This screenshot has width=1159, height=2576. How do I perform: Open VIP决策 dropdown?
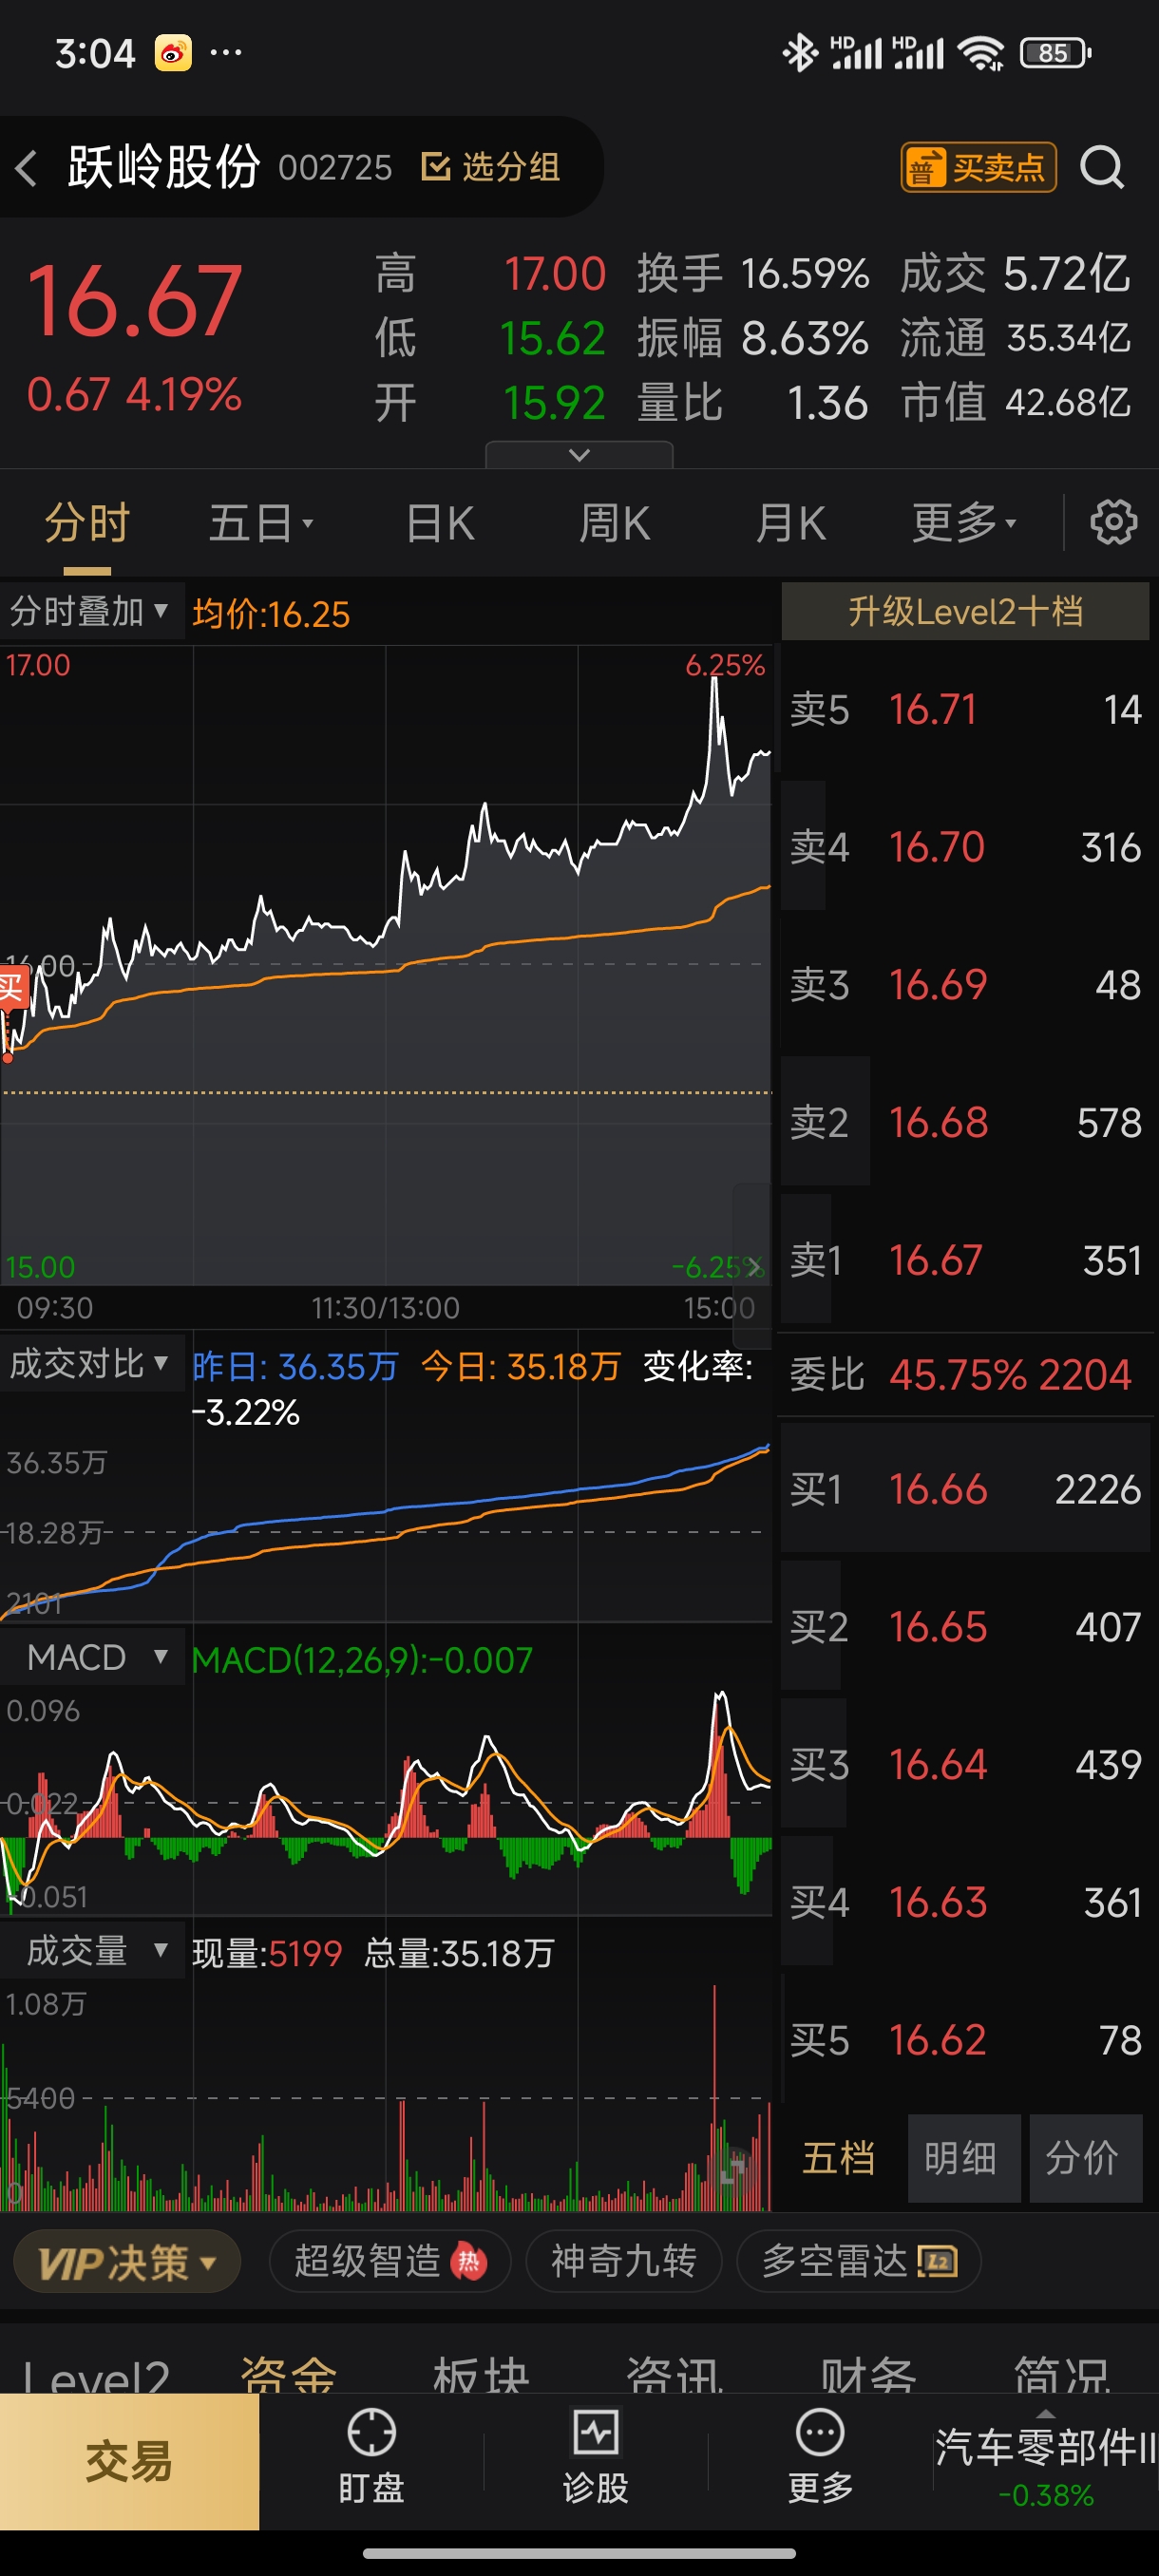click(127, 2261)
